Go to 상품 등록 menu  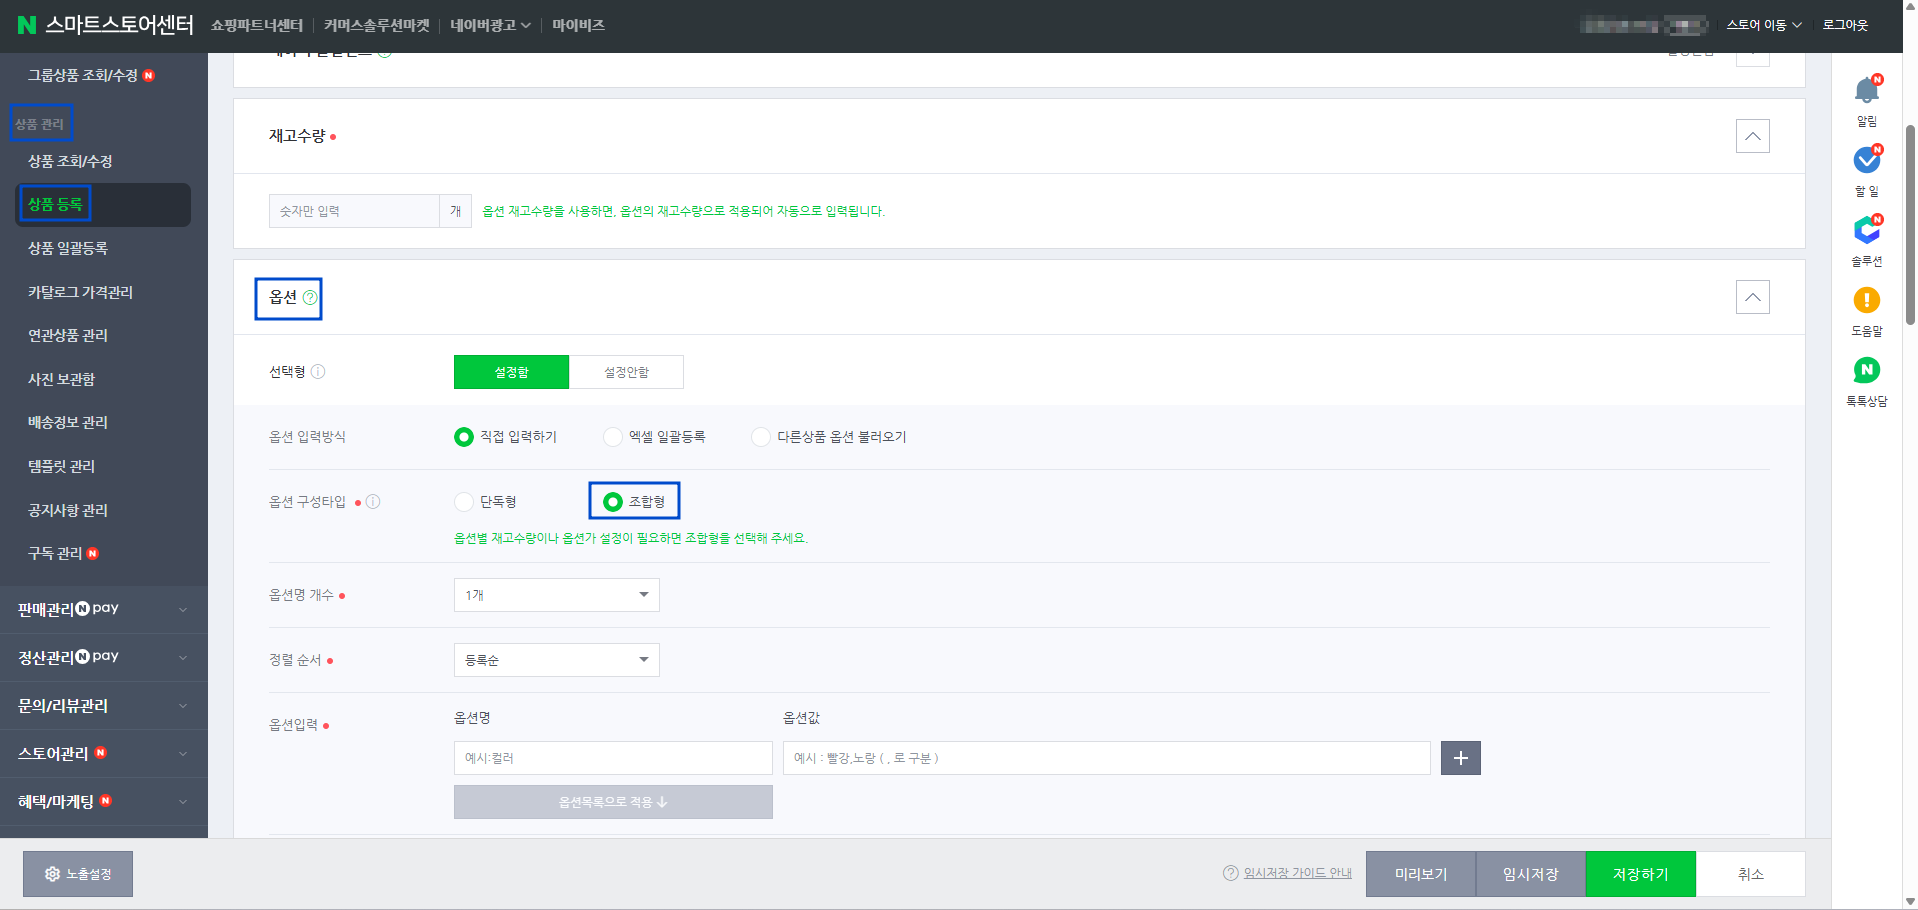point(55,204)
